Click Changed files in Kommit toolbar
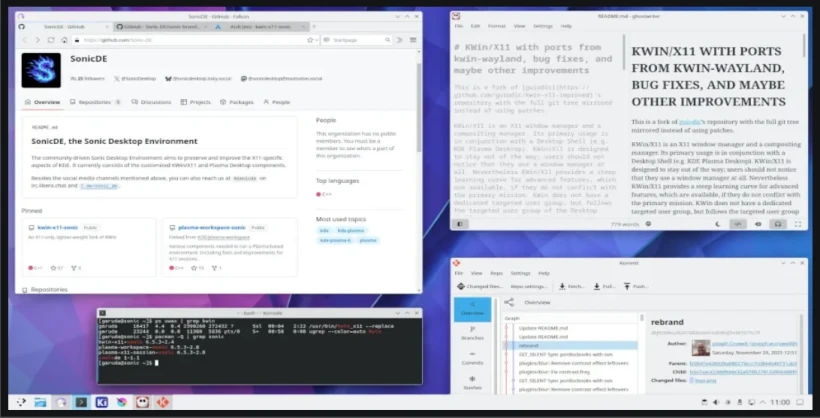The image size is (820, 418). (x=480, y=286)
